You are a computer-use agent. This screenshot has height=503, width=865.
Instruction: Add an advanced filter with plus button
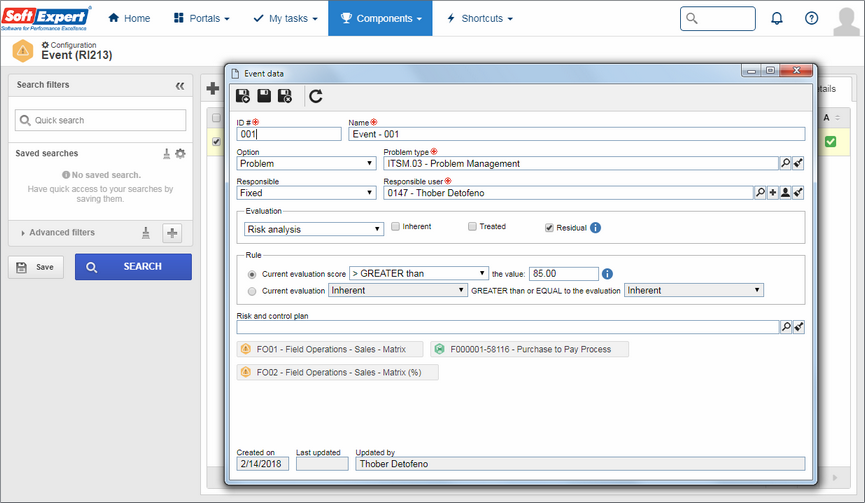coord(172,233)
